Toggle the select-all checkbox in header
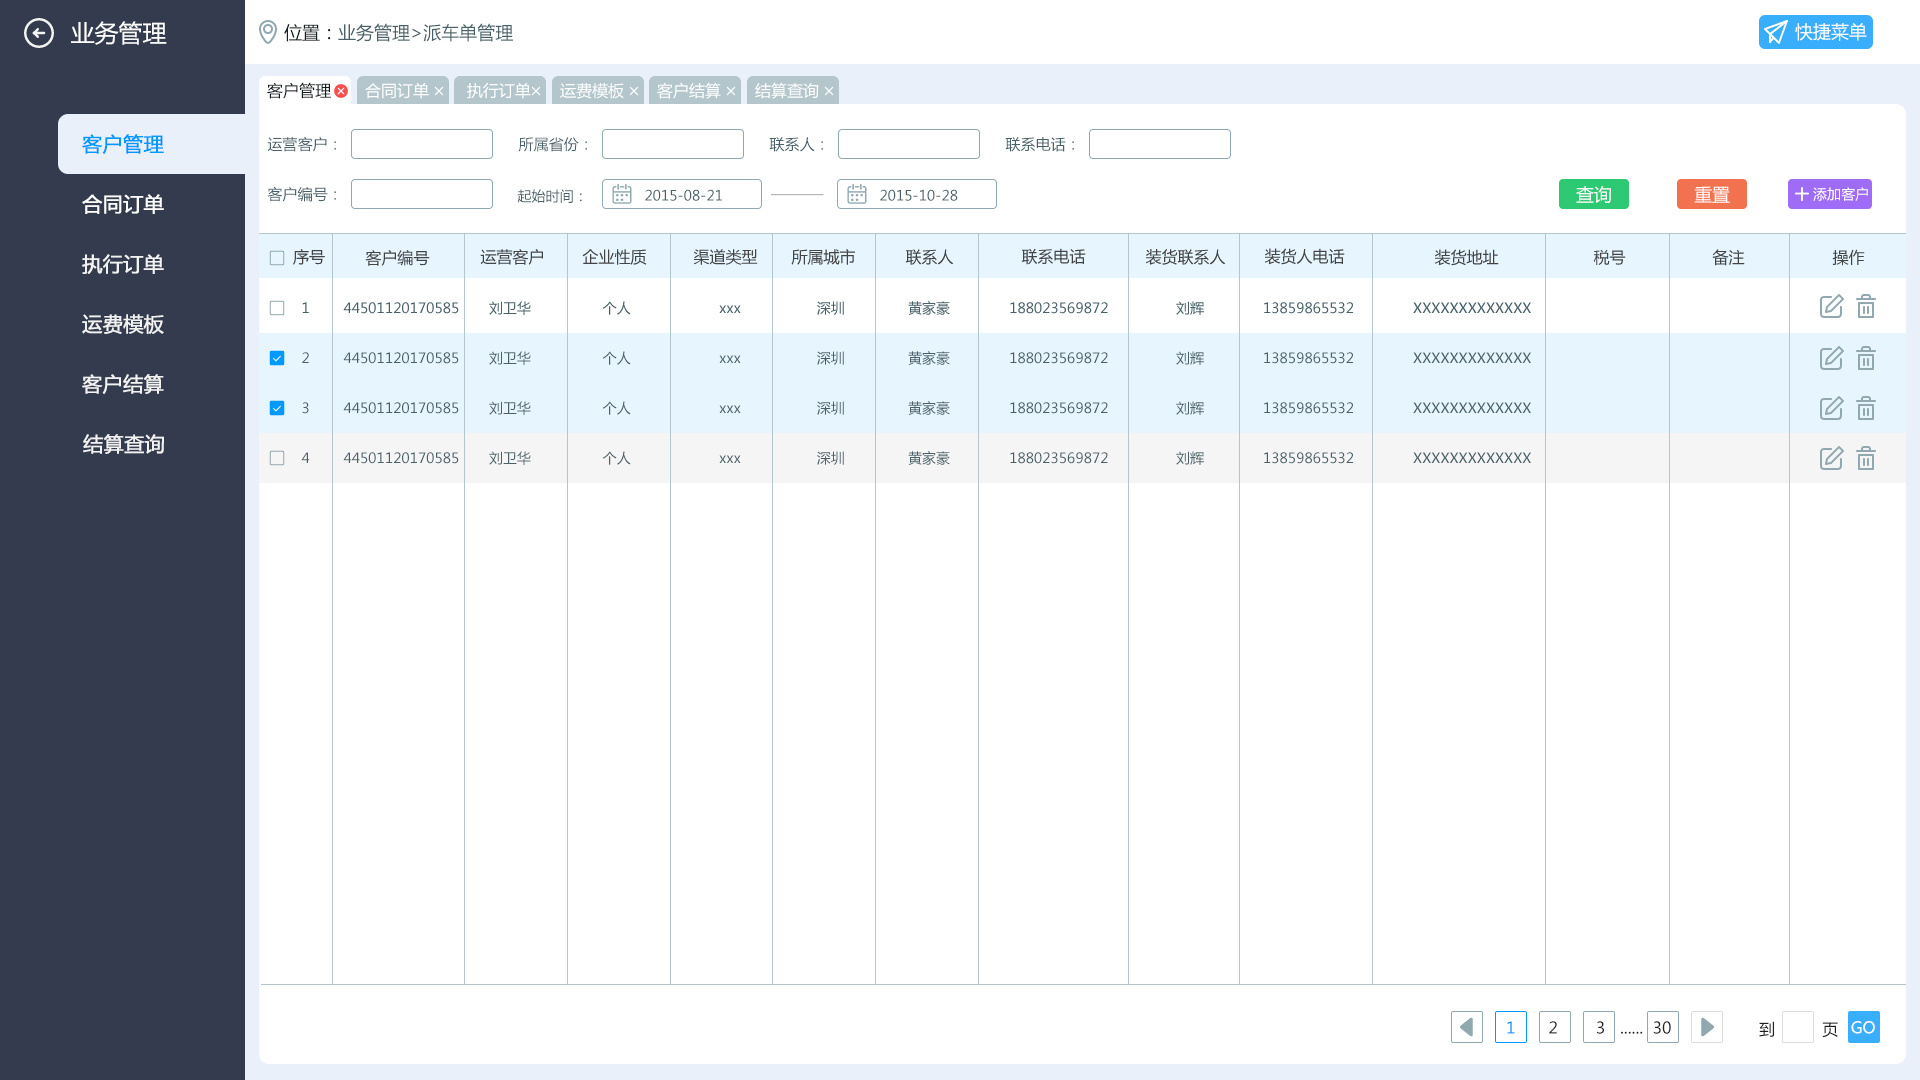1920x1080 pixels. [277, 258]
